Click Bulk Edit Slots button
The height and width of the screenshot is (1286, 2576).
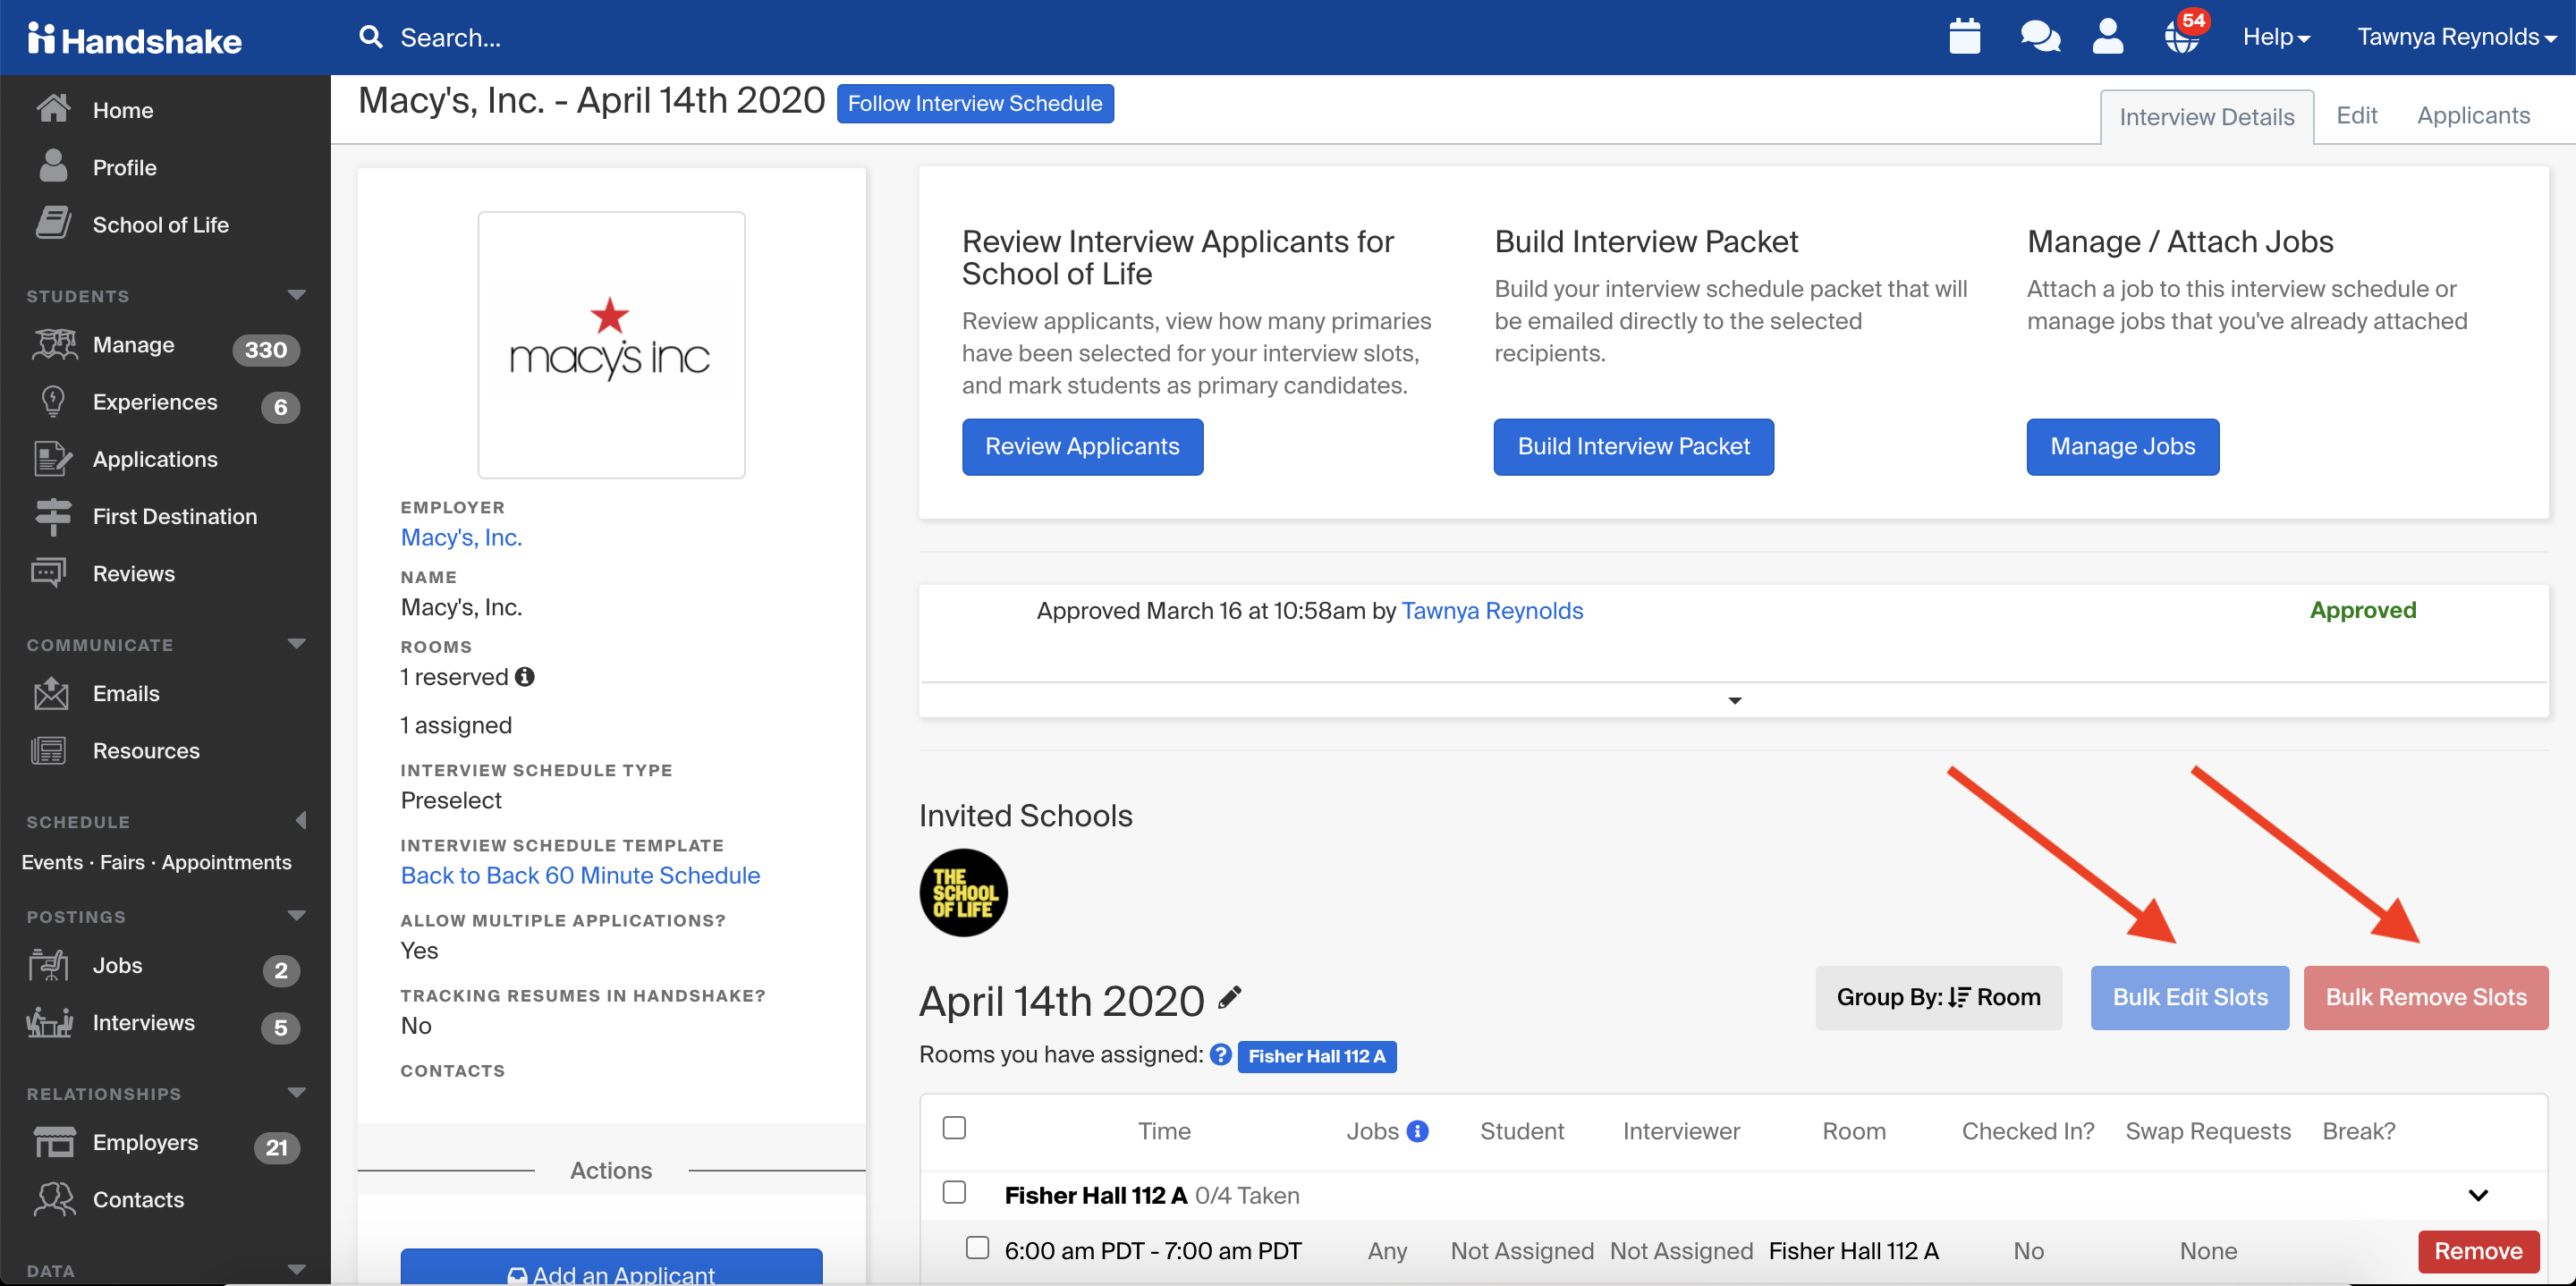coord(2189,998)
